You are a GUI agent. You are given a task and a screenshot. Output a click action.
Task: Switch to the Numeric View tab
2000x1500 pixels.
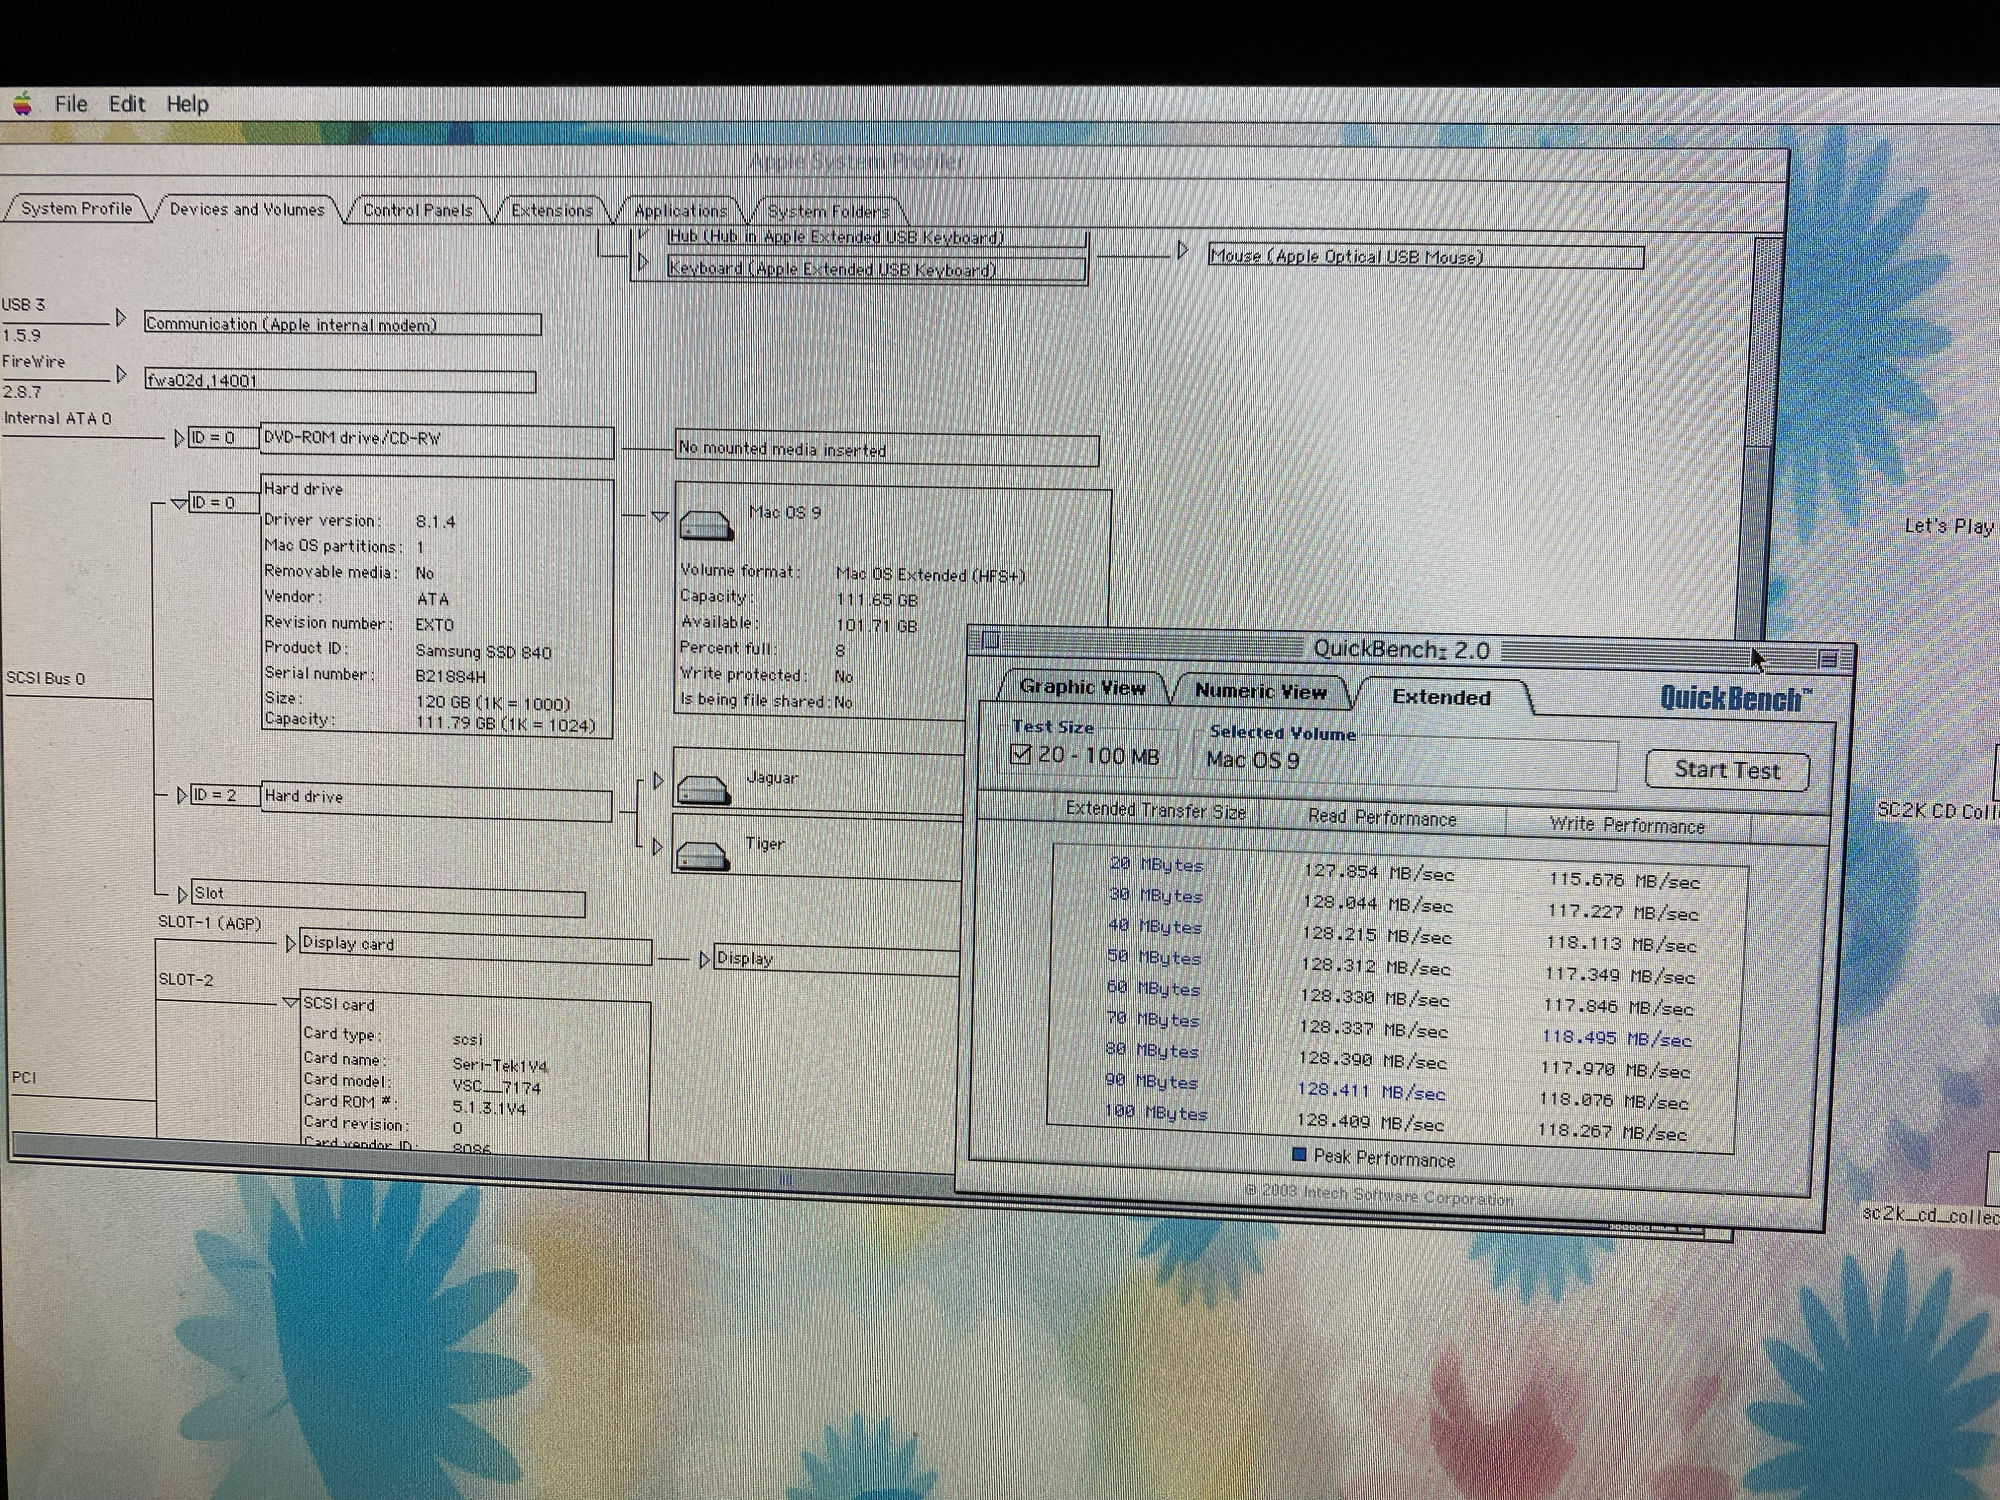[x=1260, y=691]
